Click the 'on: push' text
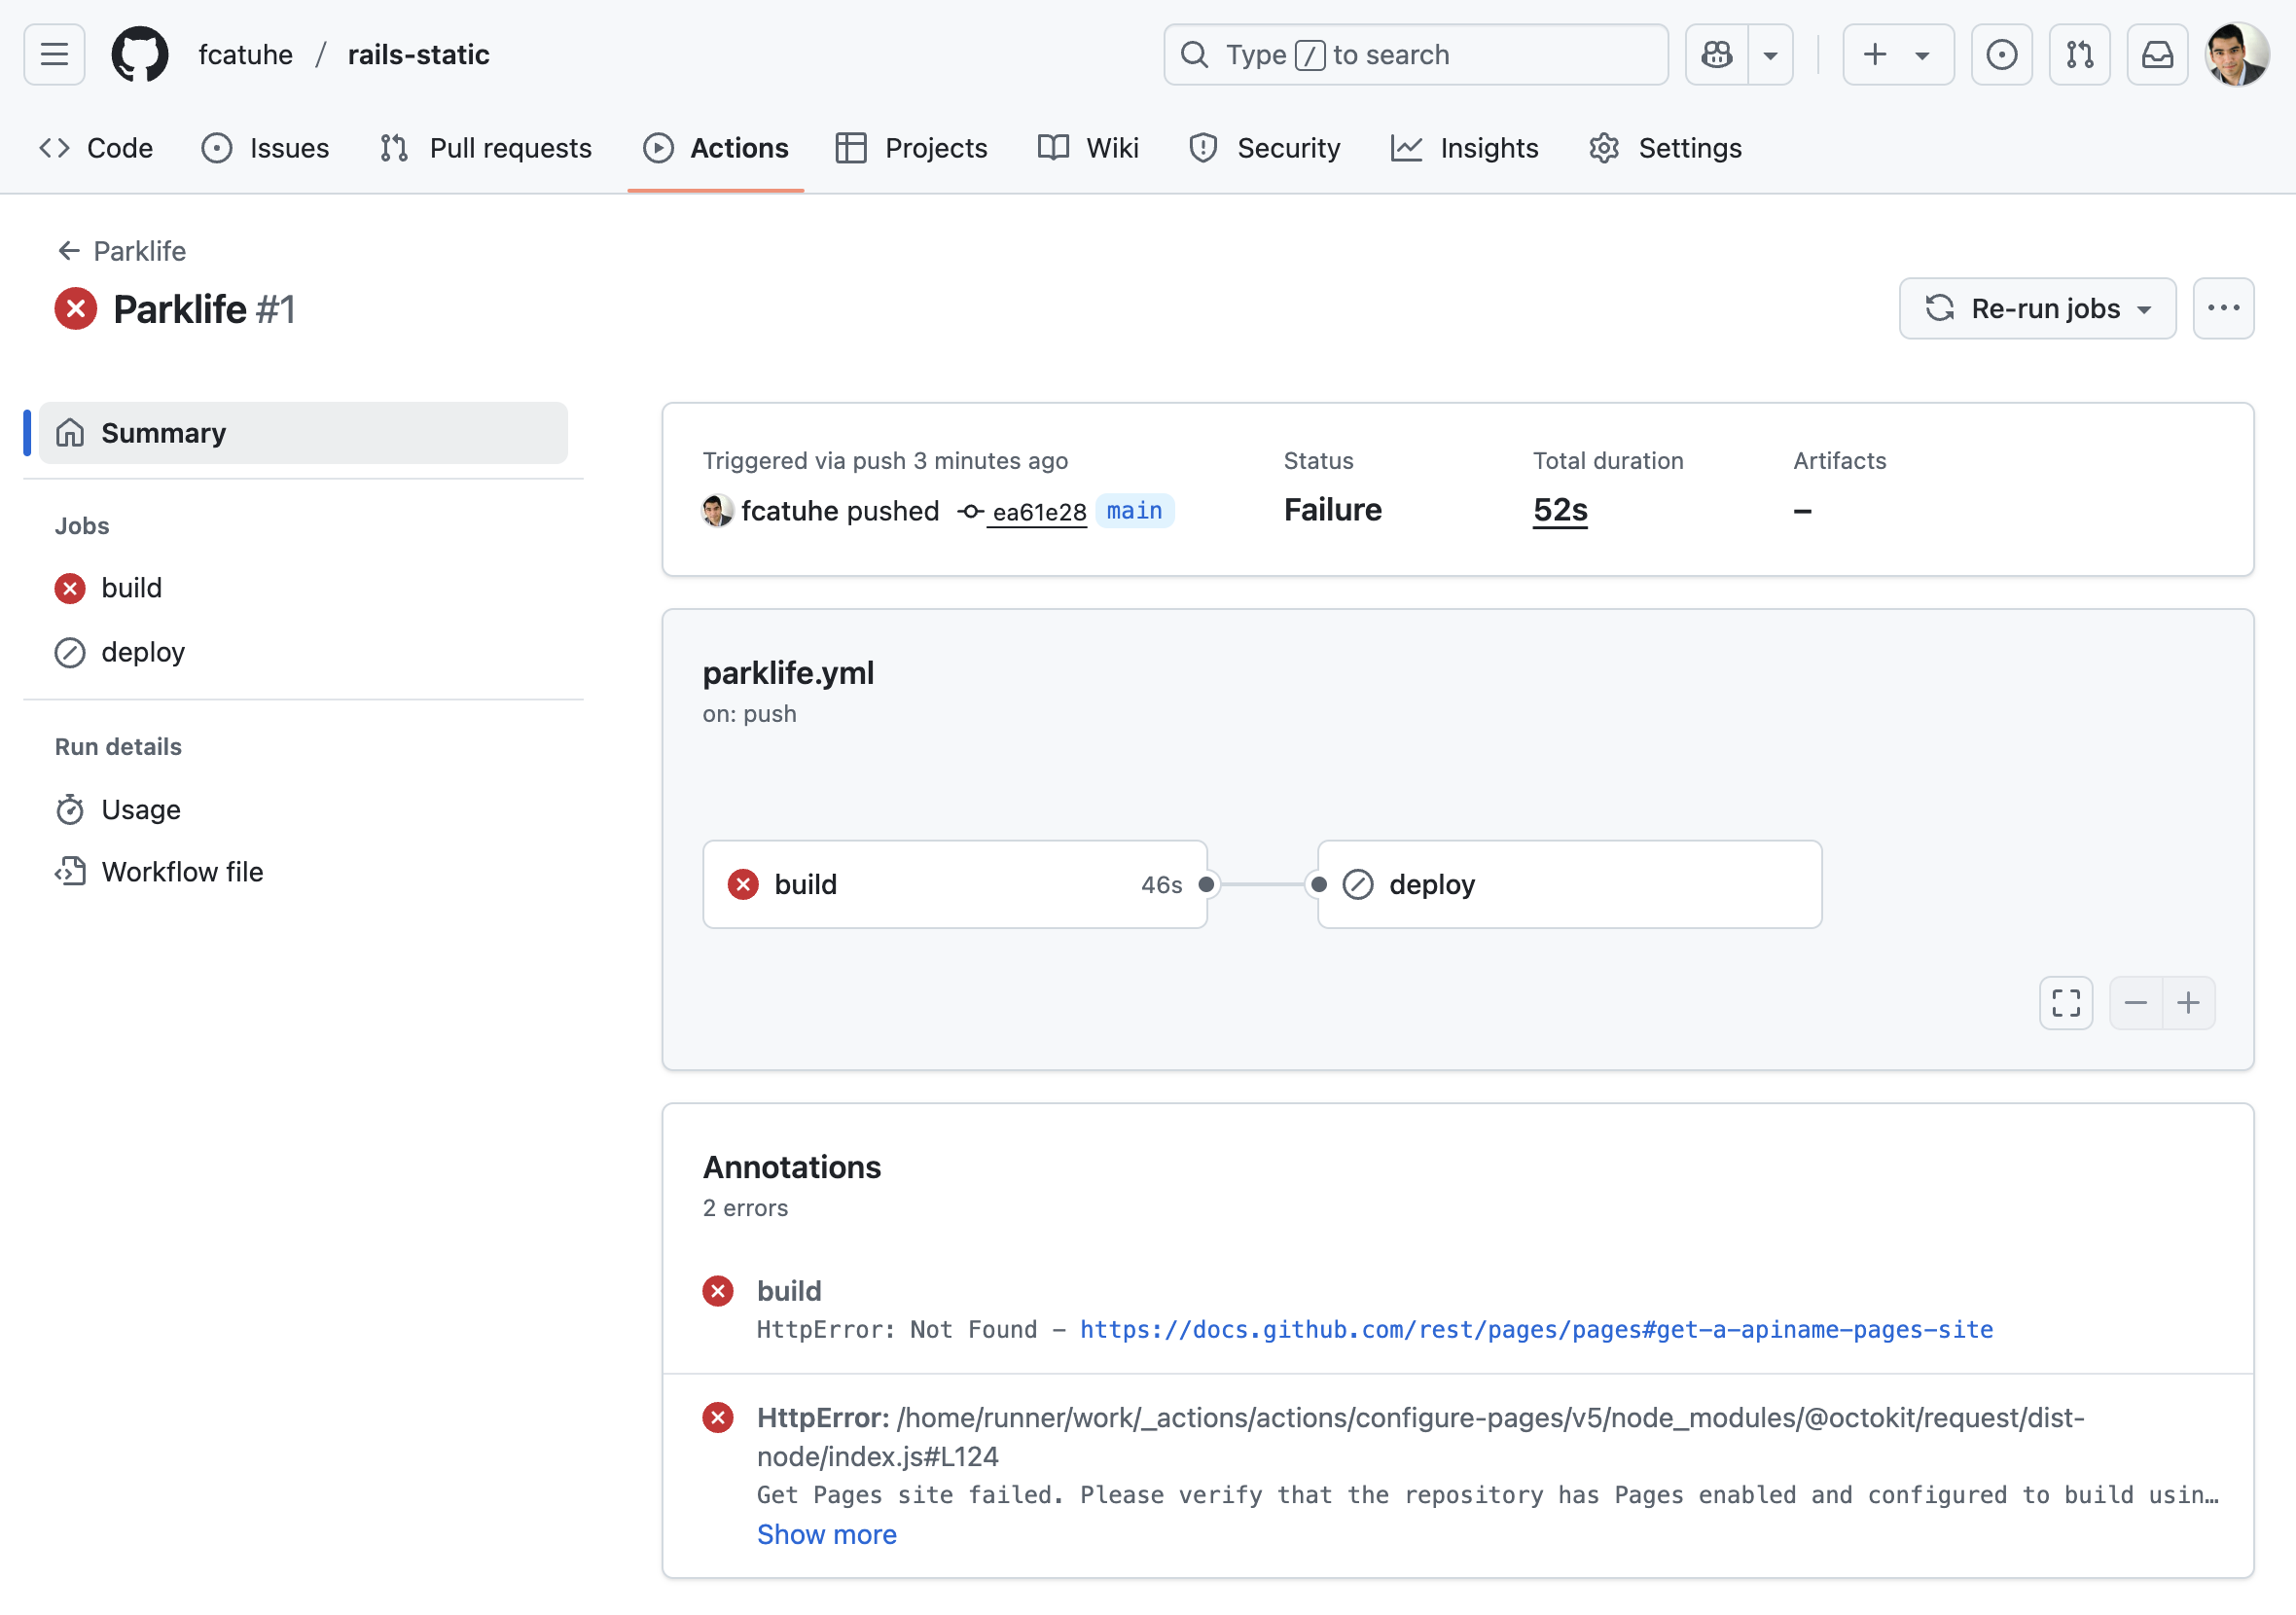This screenshot has height=1615, width=2296. point(749,714)
